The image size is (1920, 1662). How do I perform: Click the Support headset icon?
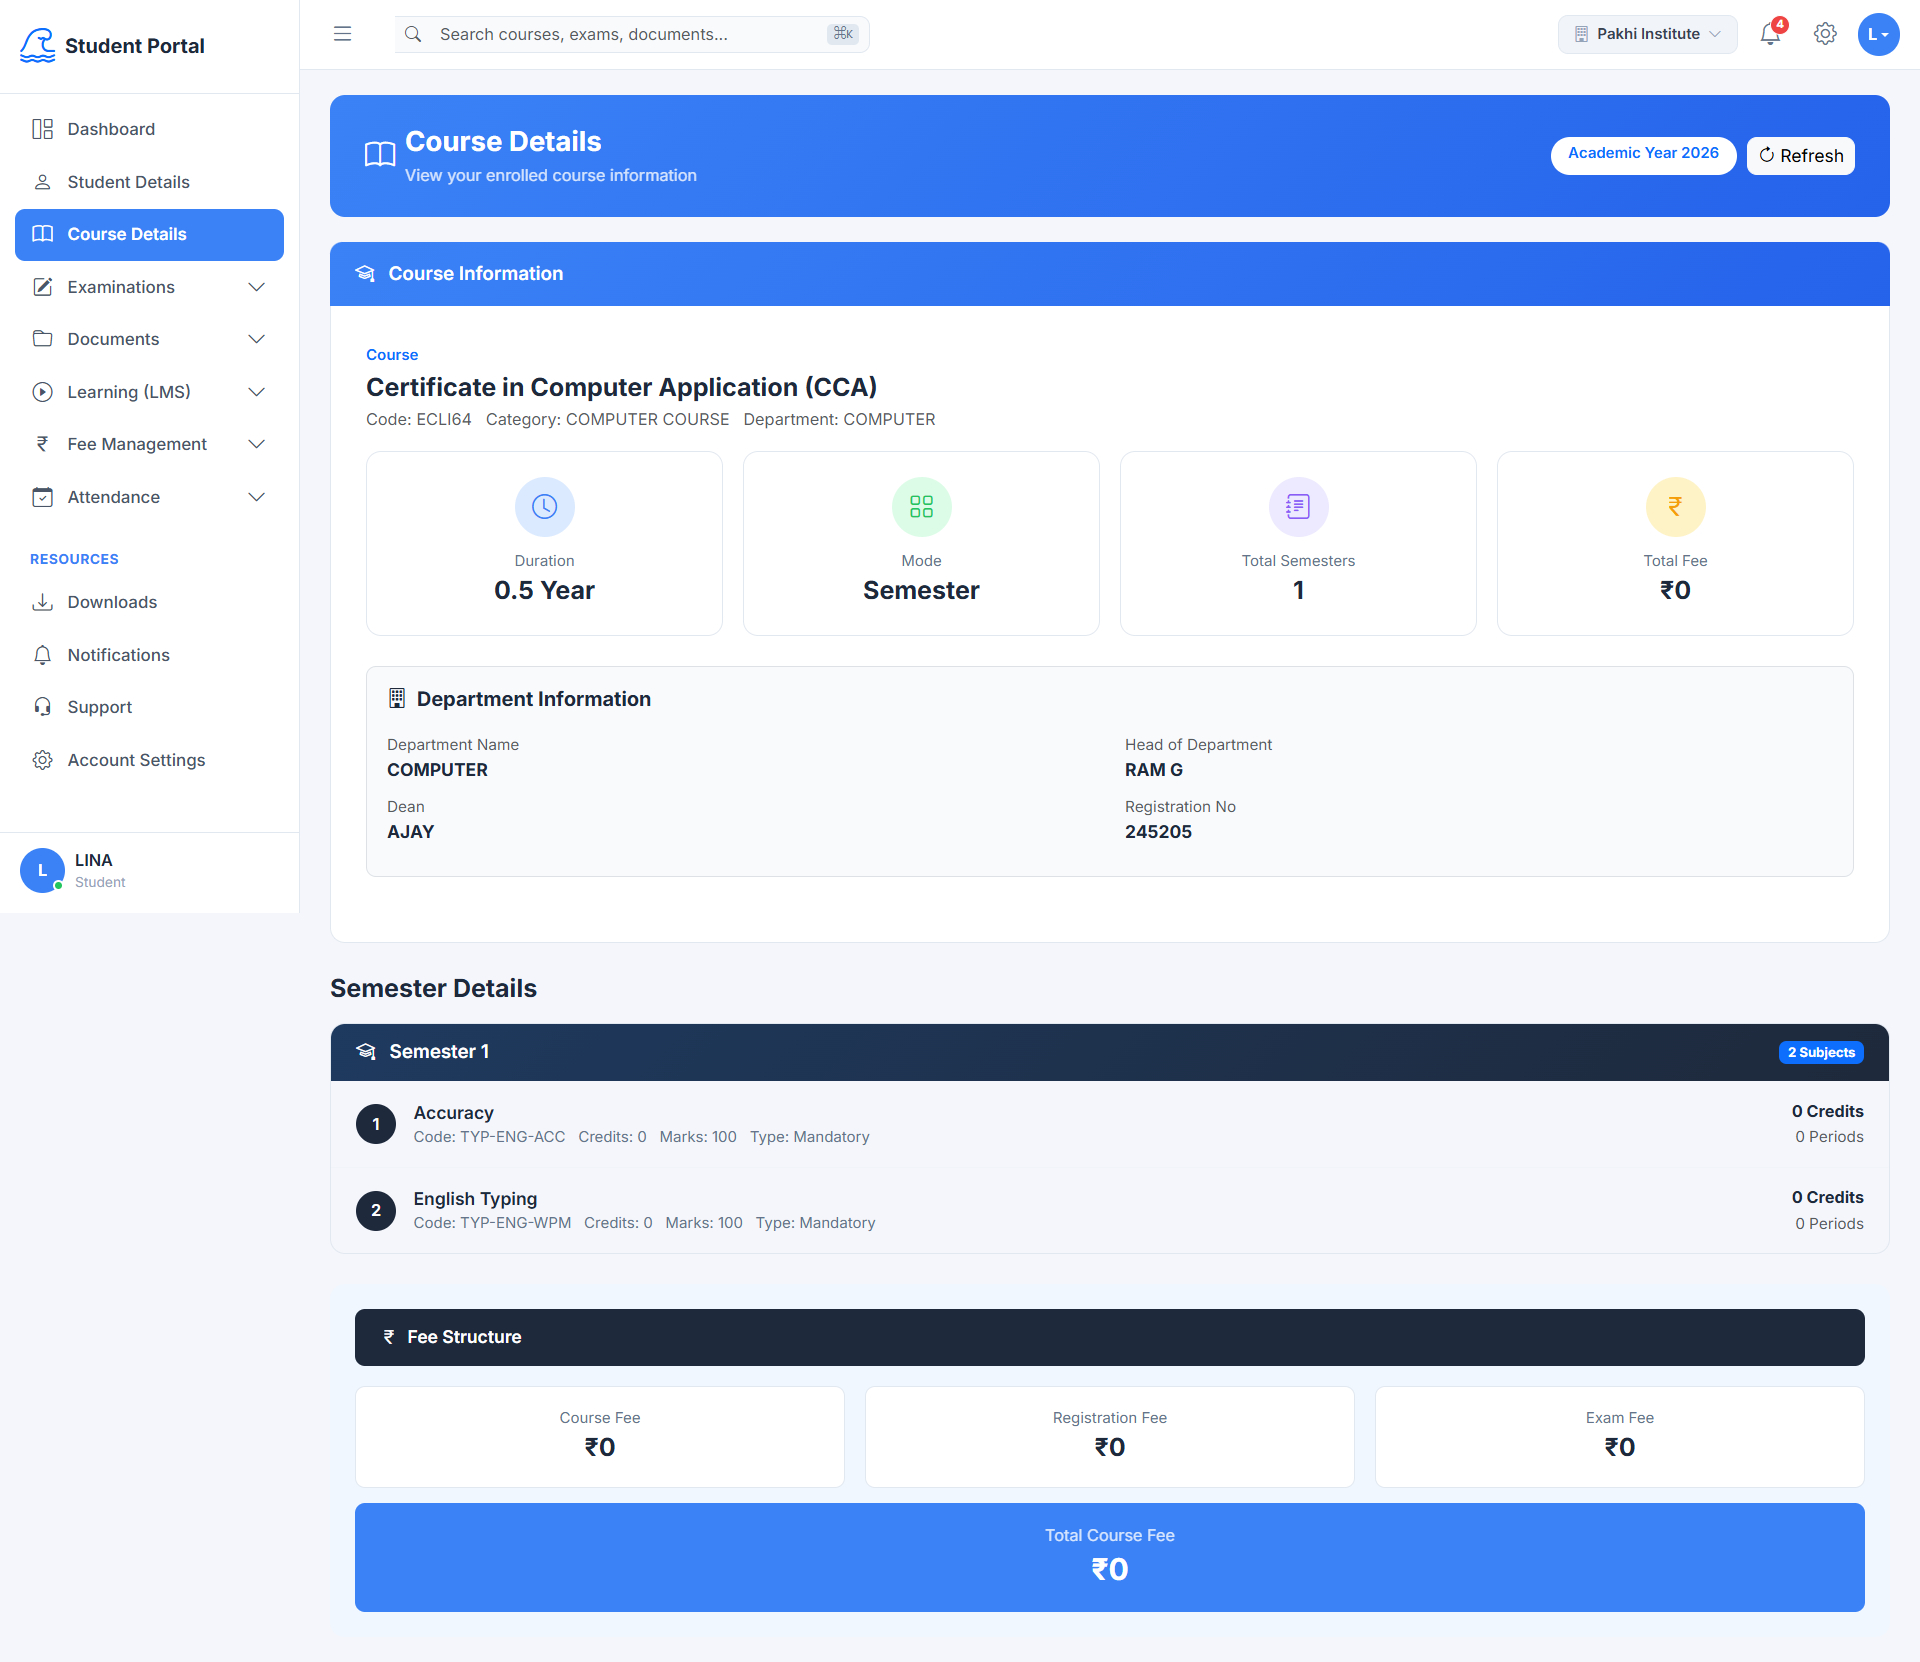42,707
